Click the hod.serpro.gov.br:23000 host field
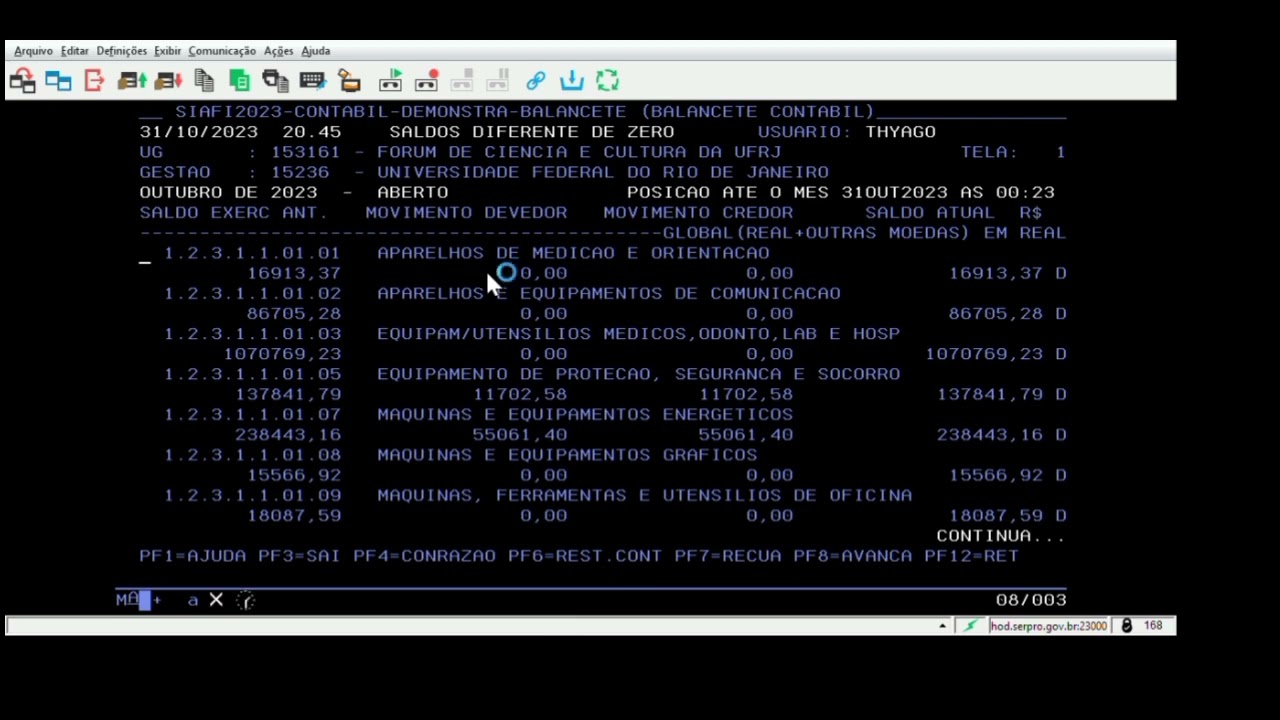 (1048, 626)
